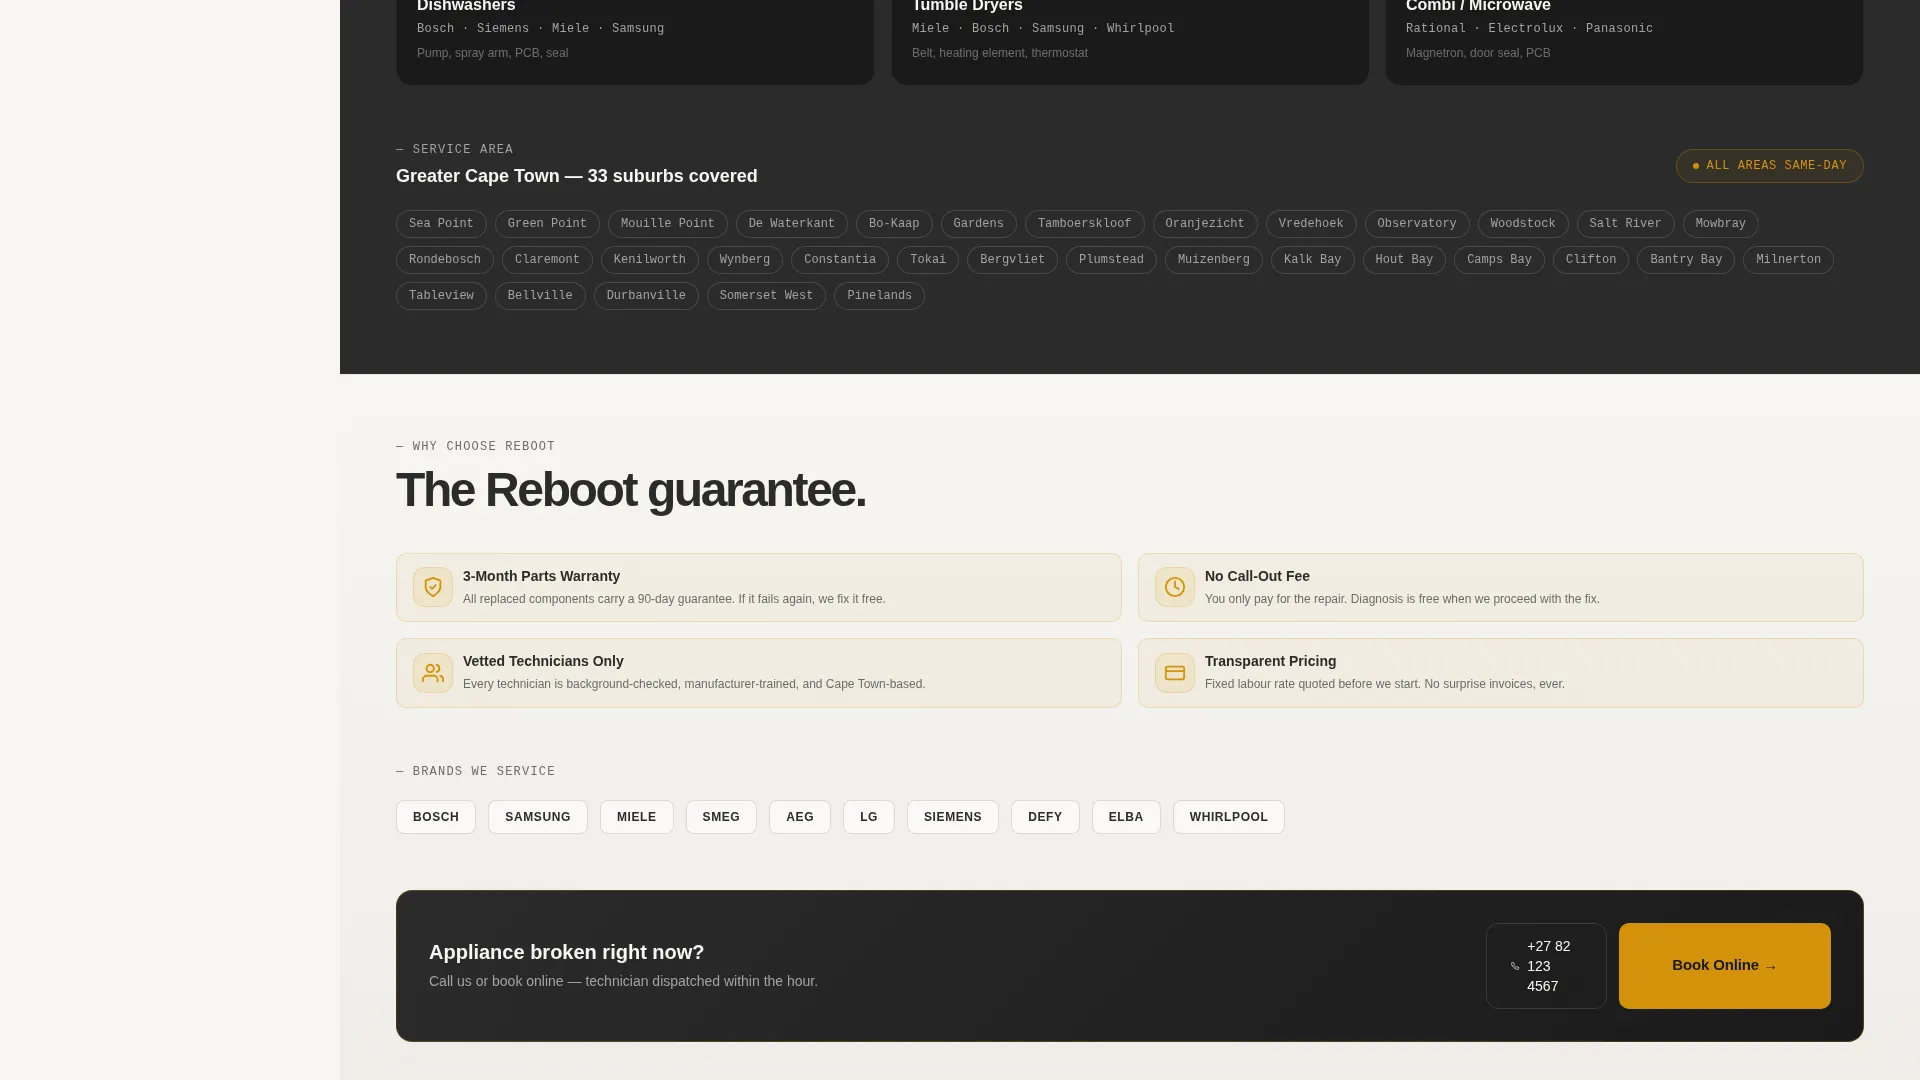Open the Camps Bay suburb tag
The image size is (1920, 1080).
pos(1499,260)
